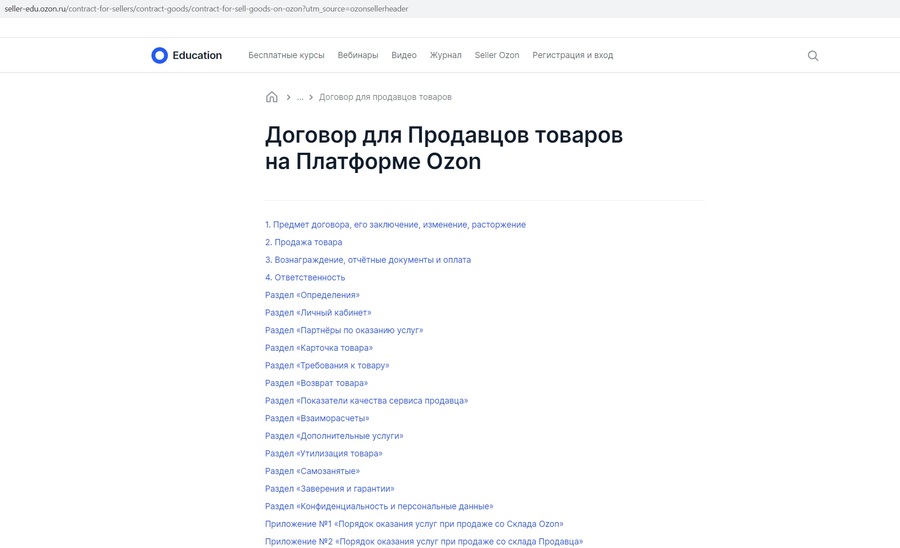Click the browser address bar URL

click(x=207, y=9)
